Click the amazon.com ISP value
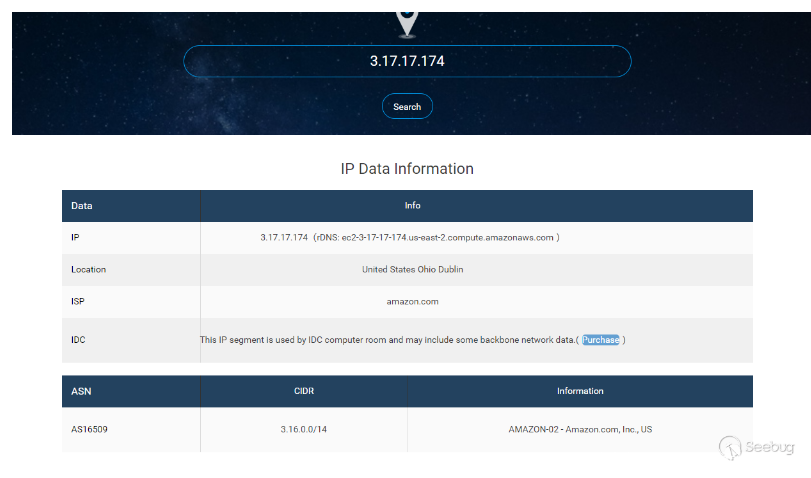This screenshot has width=811, height=478. [x=412, y=301]
